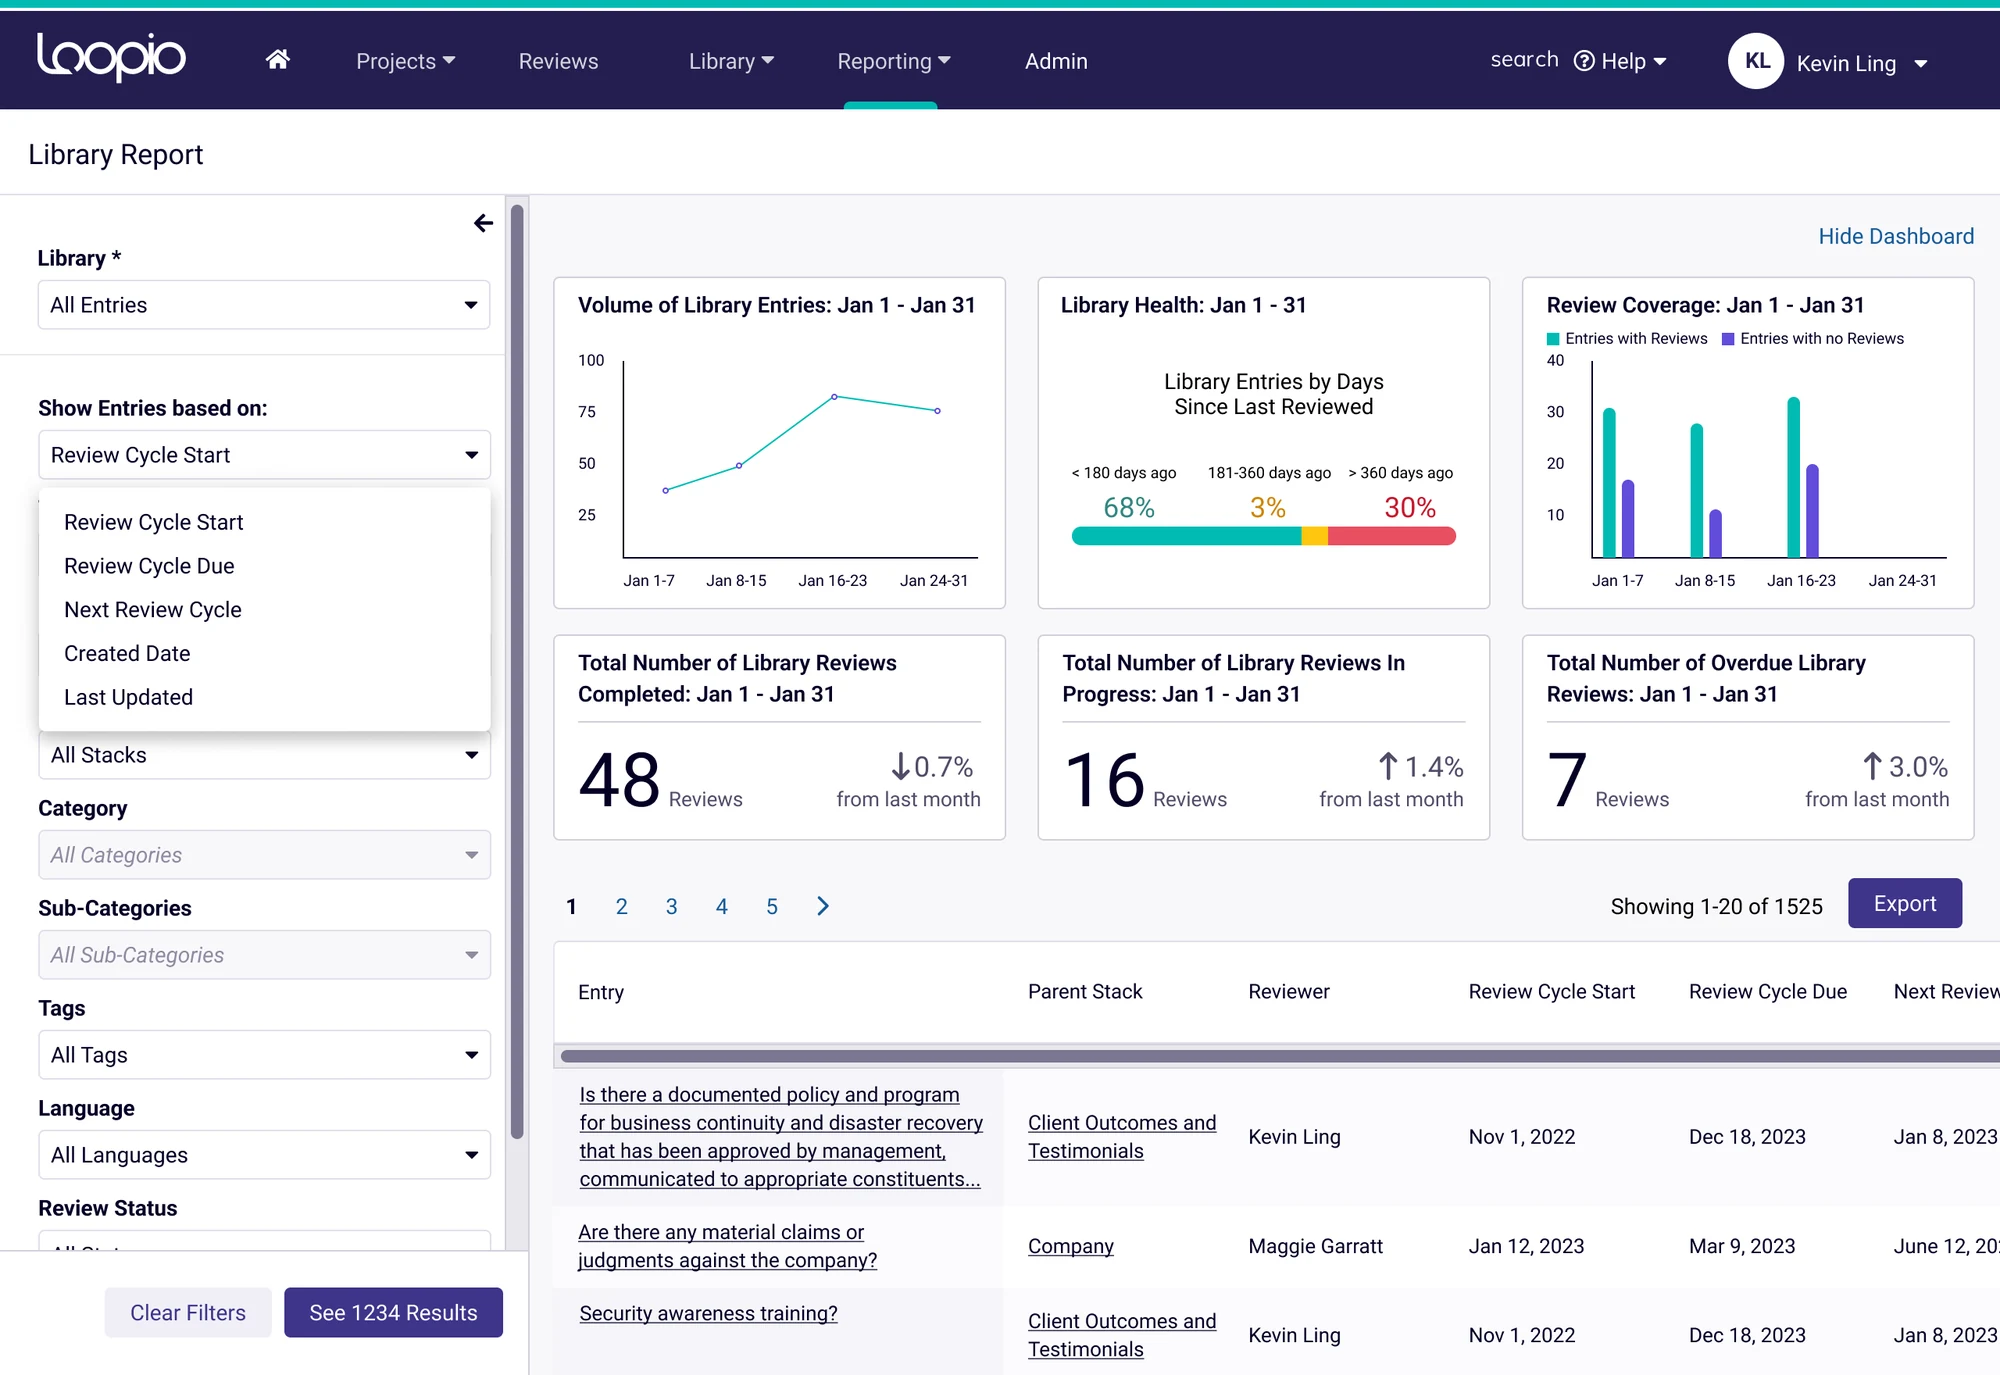
Task: Click the KL user avatar
Action: pos(1756,61)
